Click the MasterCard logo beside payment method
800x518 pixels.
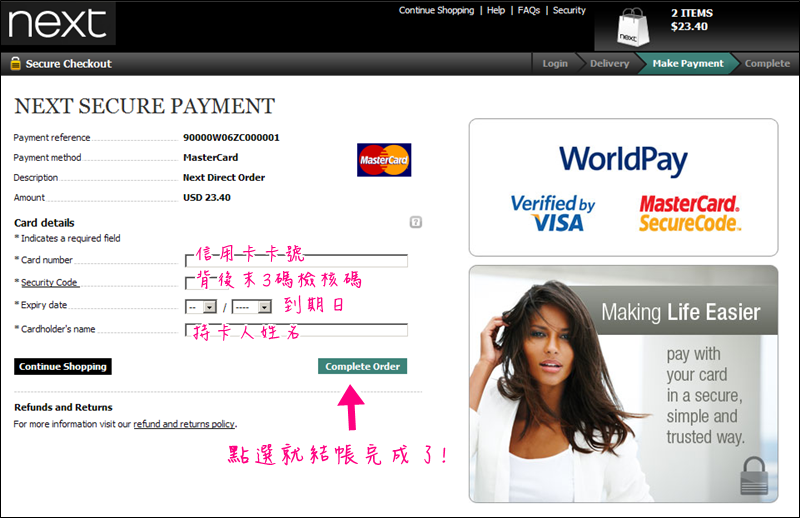[384, 160]
